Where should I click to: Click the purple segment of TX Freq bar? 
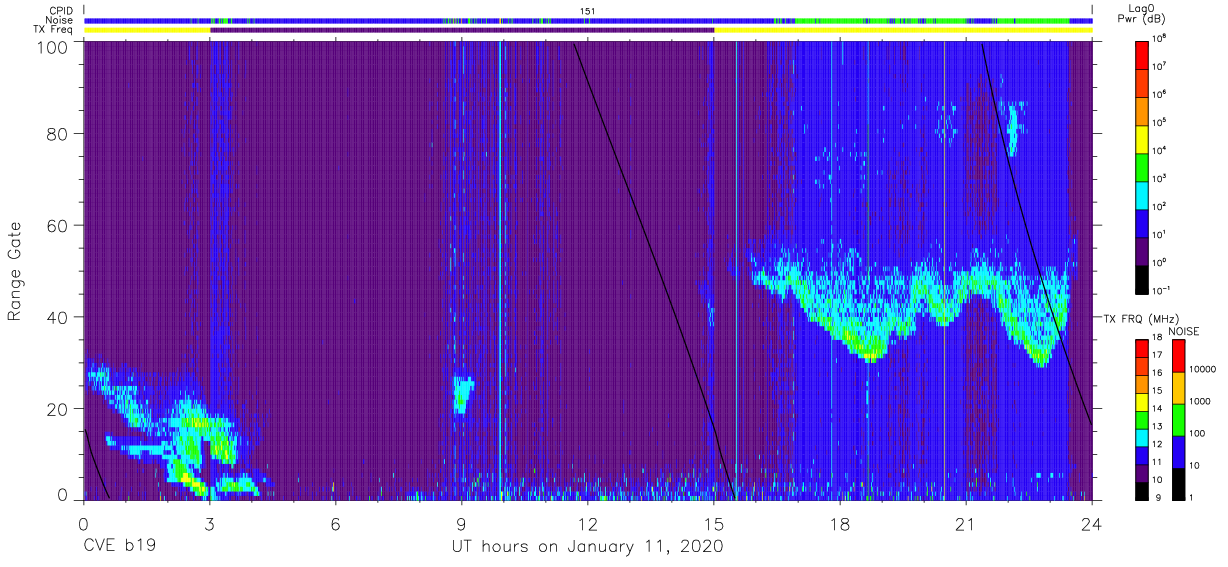coord(462,30)
